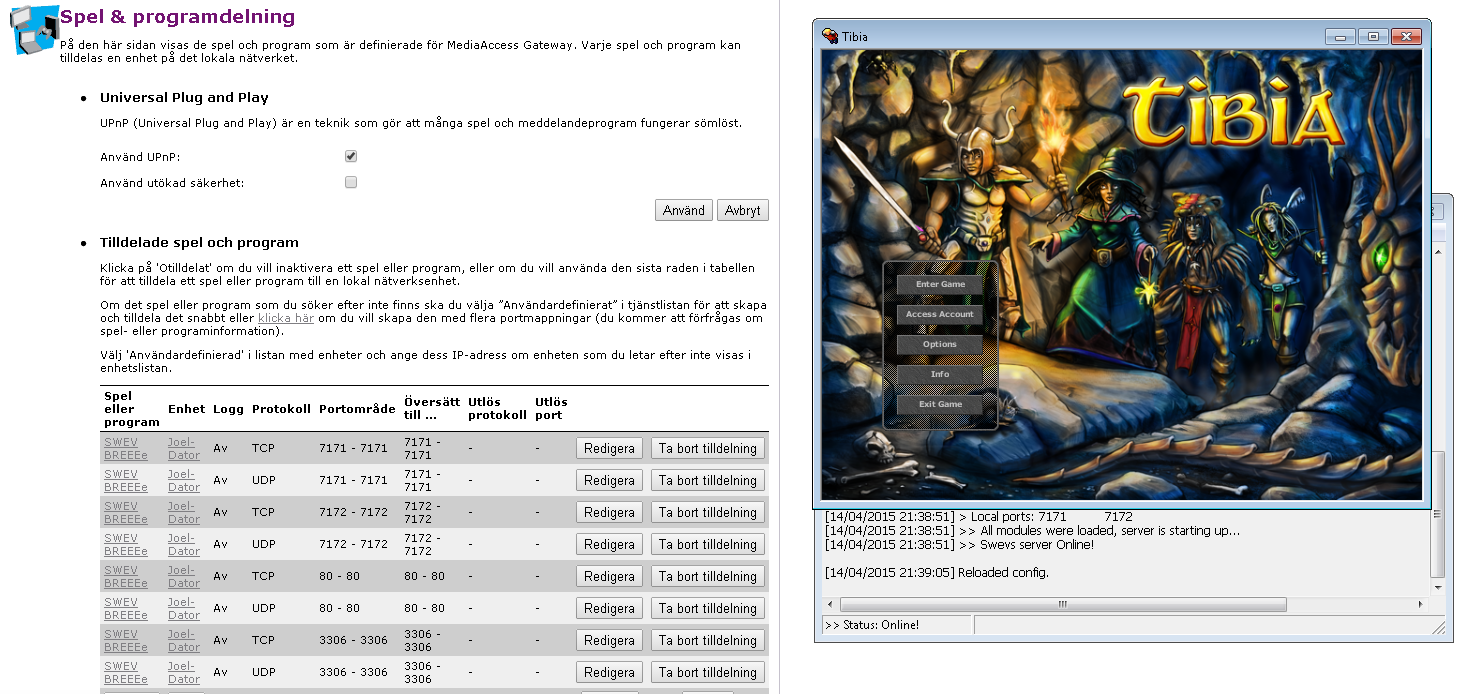Image resolution: width=1472 pixels, height=694 pixels.
Task: Click Redigera for the TCP 7172 row
Action: (x=610, y=512)
